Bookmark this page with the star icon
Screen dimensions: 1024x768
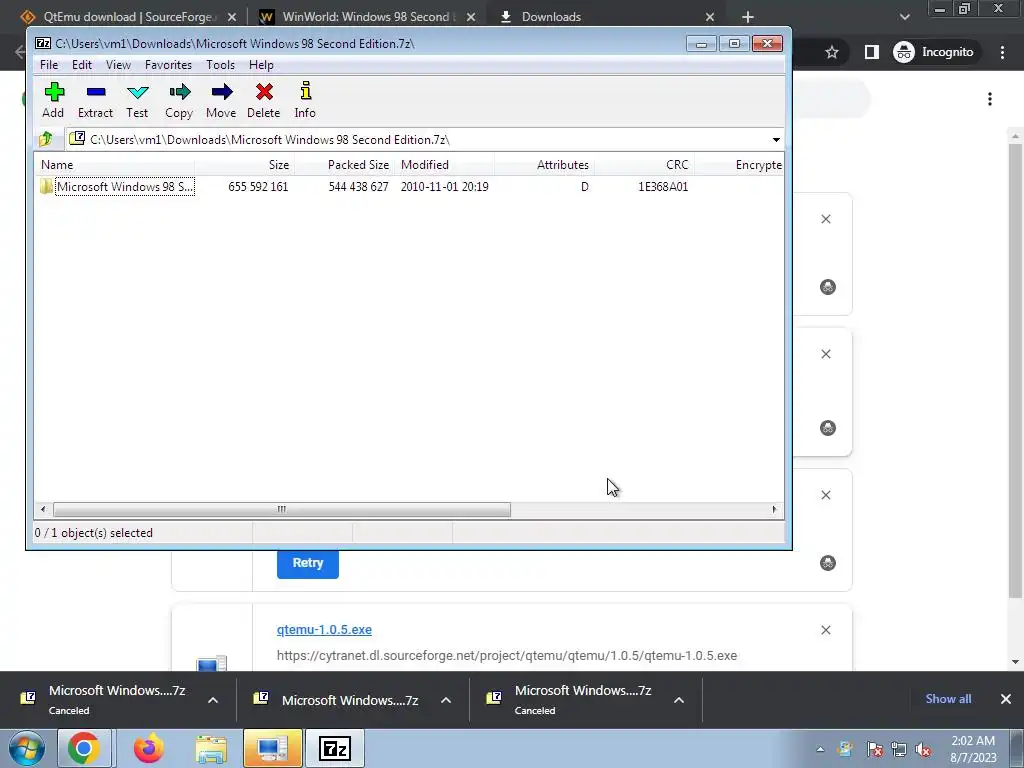831,52
